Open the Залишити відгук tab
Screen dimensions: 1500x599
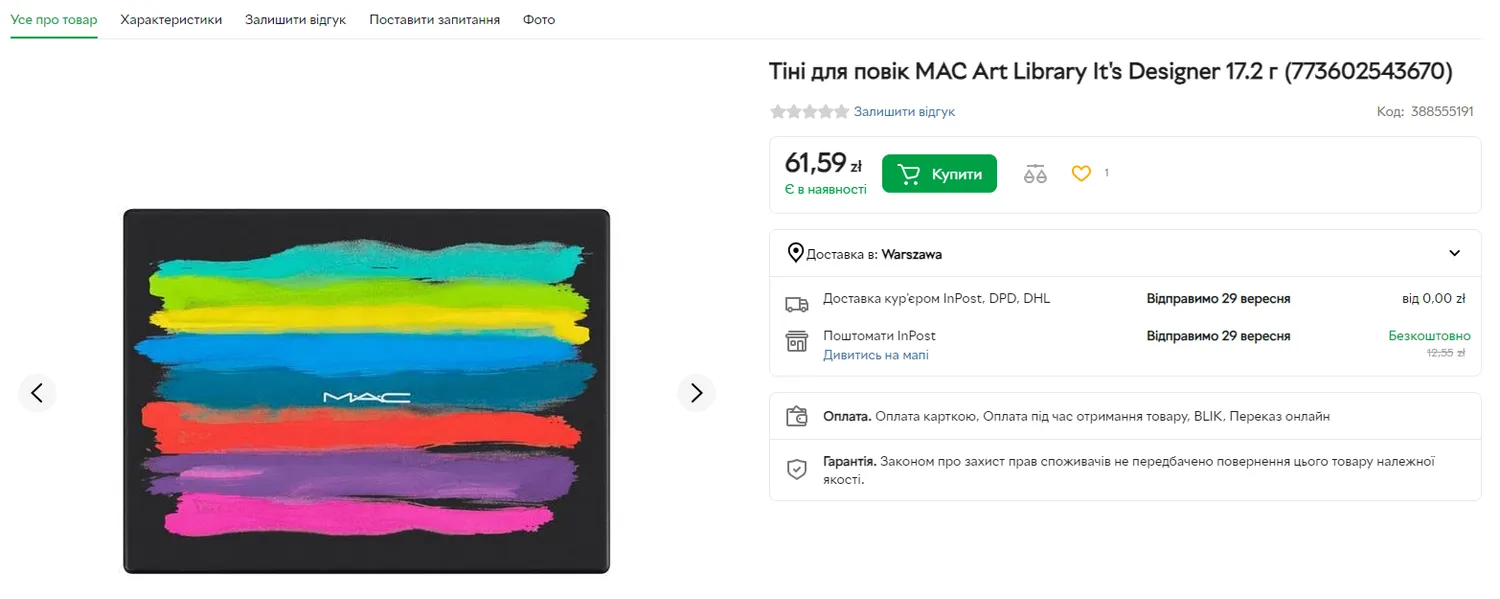(x=295, y=19)
